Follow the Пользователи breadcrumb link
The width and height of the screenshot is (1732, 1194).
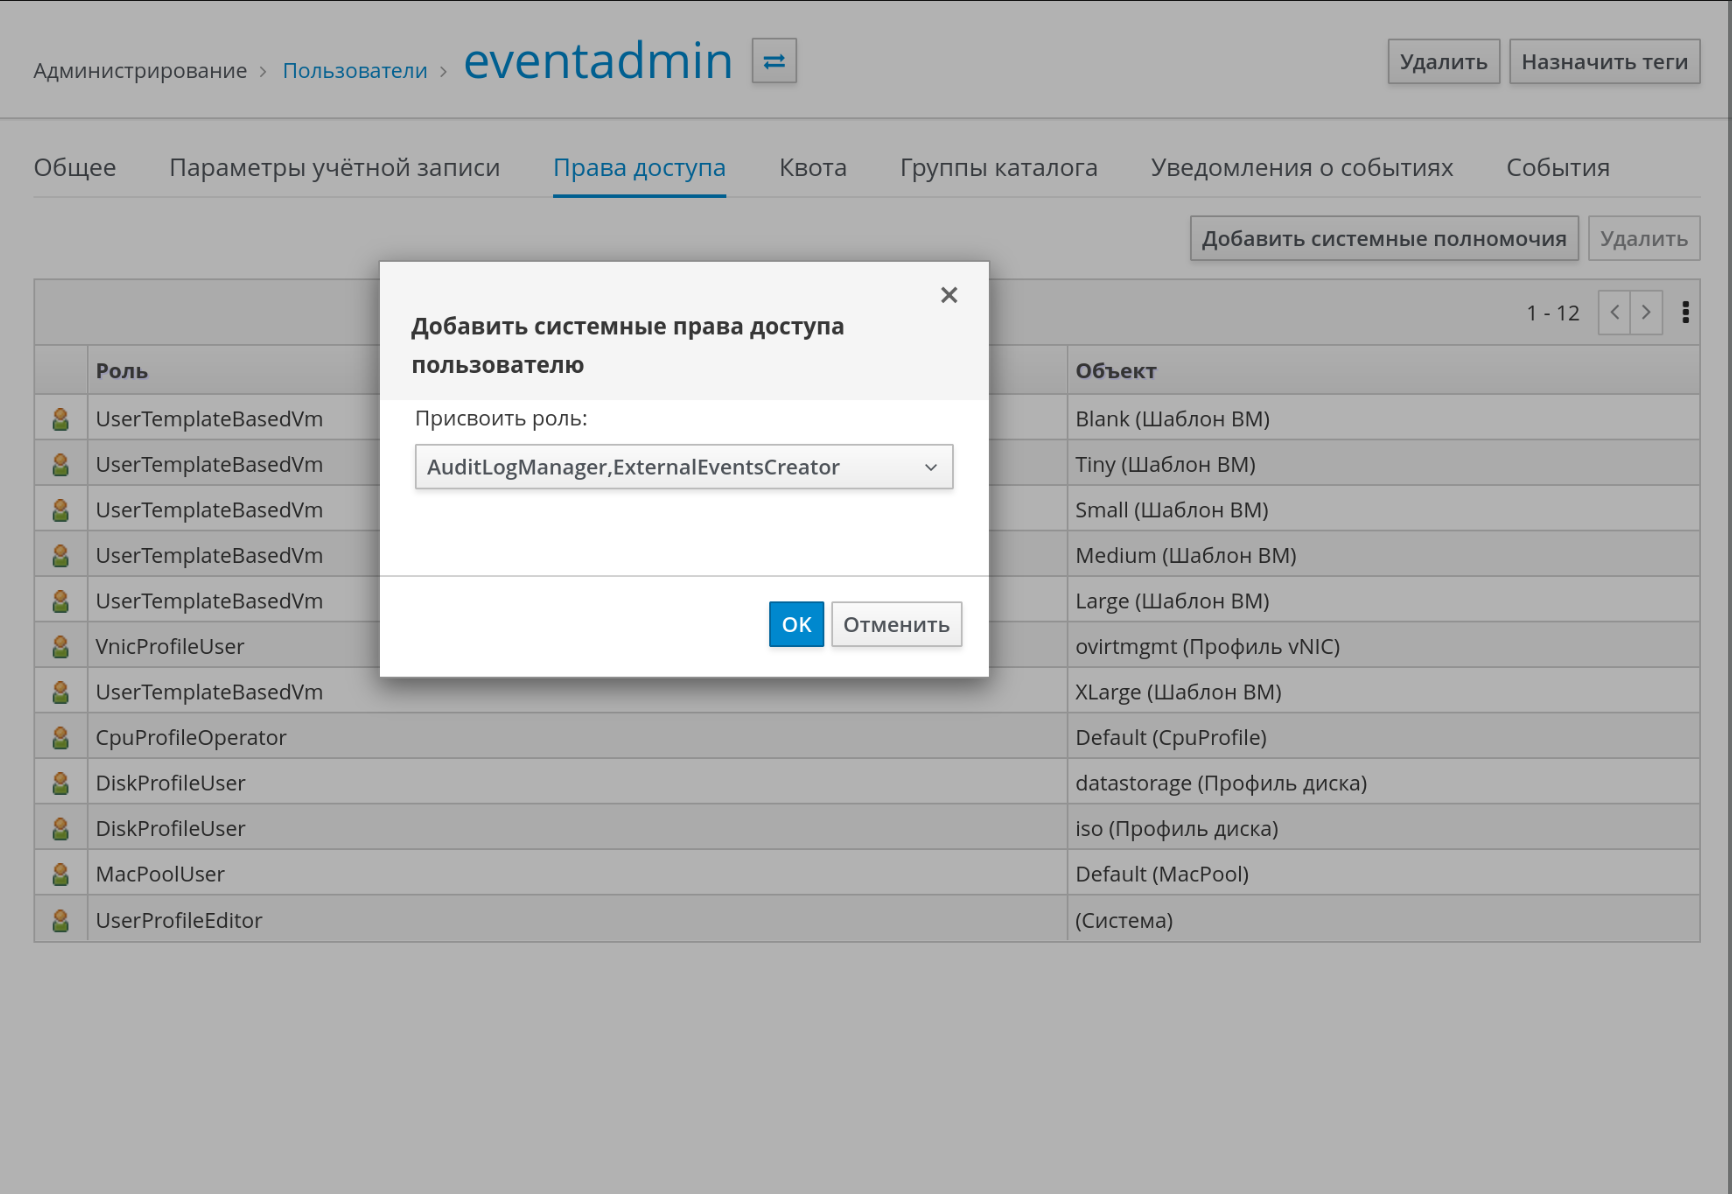[355, 71]
